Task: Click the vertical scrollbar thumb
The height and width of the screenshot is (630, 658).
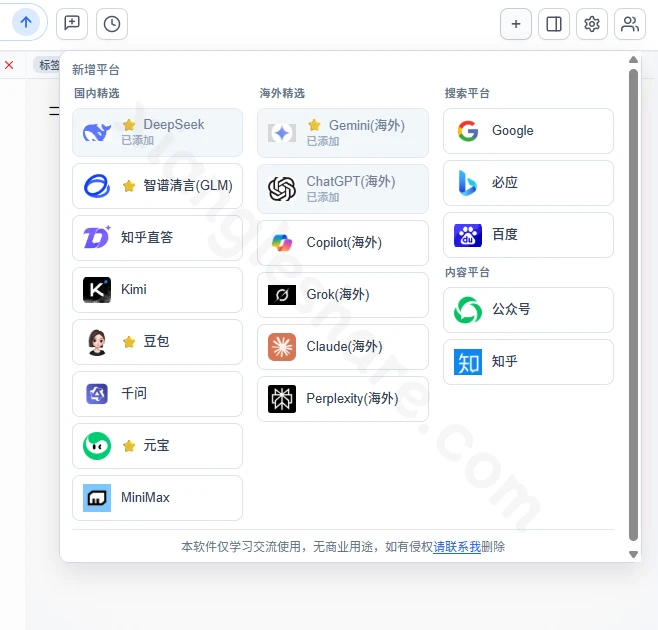Action: [x=633, y=305]
